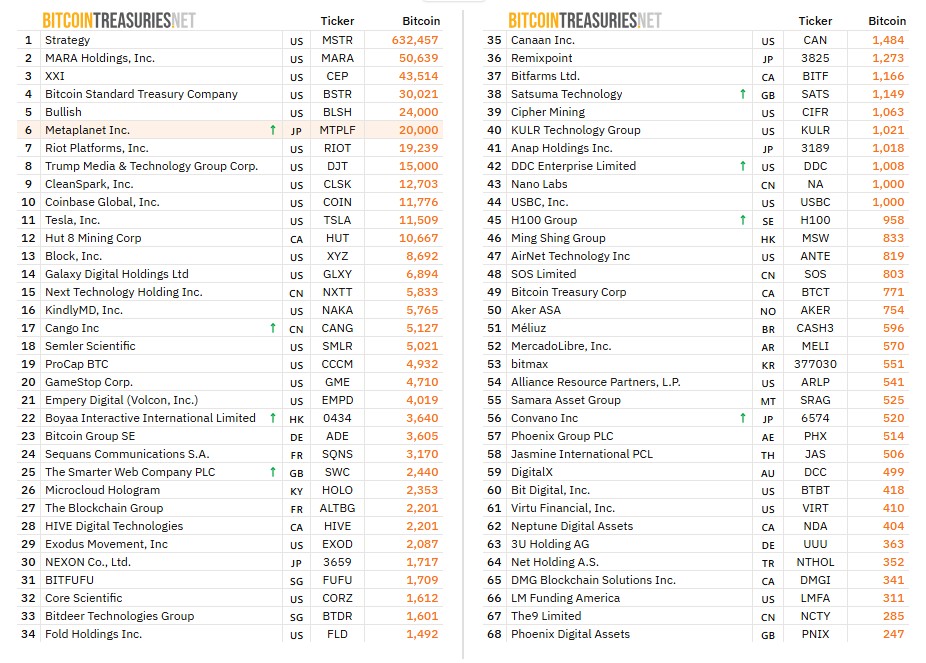Click the 285 Bitcoin value for The9 Limited
The width and height of the screenshot is (926, 663).
tap(894, 616)
